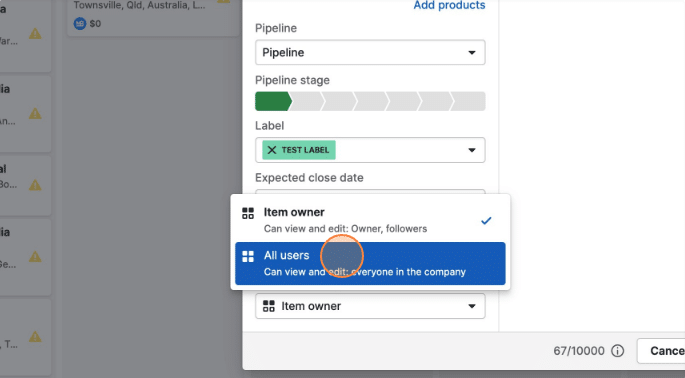Choose Item owner visibility option
This screenshot has height=378, width=685.
[x=370, y=220]
